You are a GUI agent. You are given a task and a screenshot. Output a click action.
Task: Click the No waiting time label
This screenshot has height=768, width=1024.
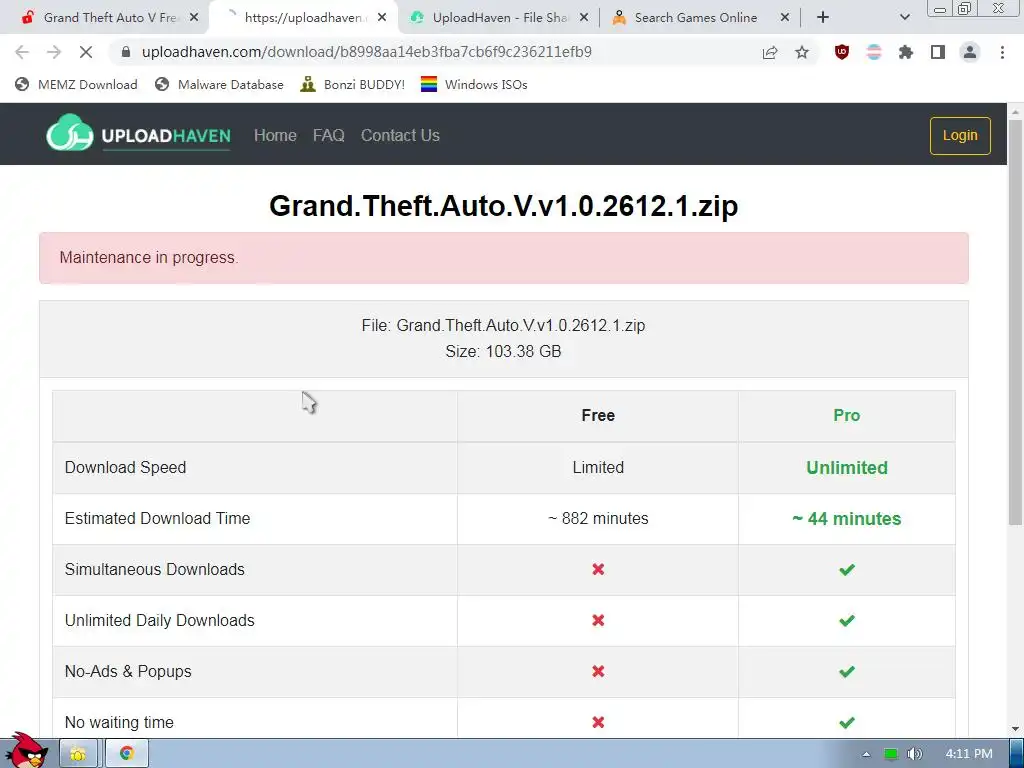(x=119, y=722)
